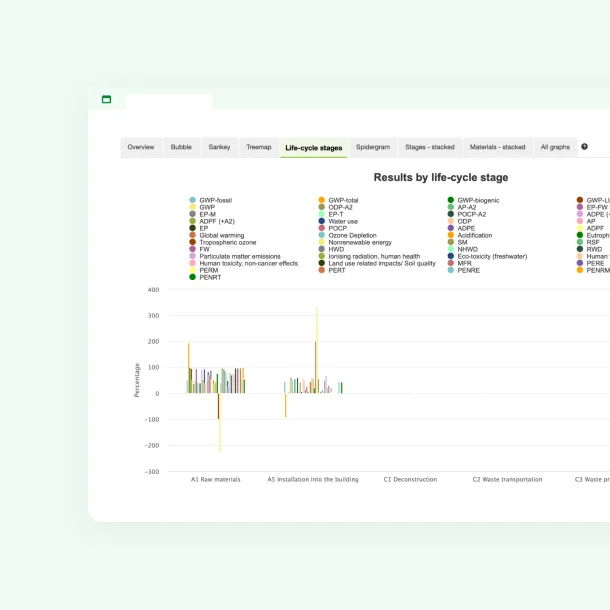
Task: Toggle the ODP-A2 legend entry
Action: coord(336,207)
